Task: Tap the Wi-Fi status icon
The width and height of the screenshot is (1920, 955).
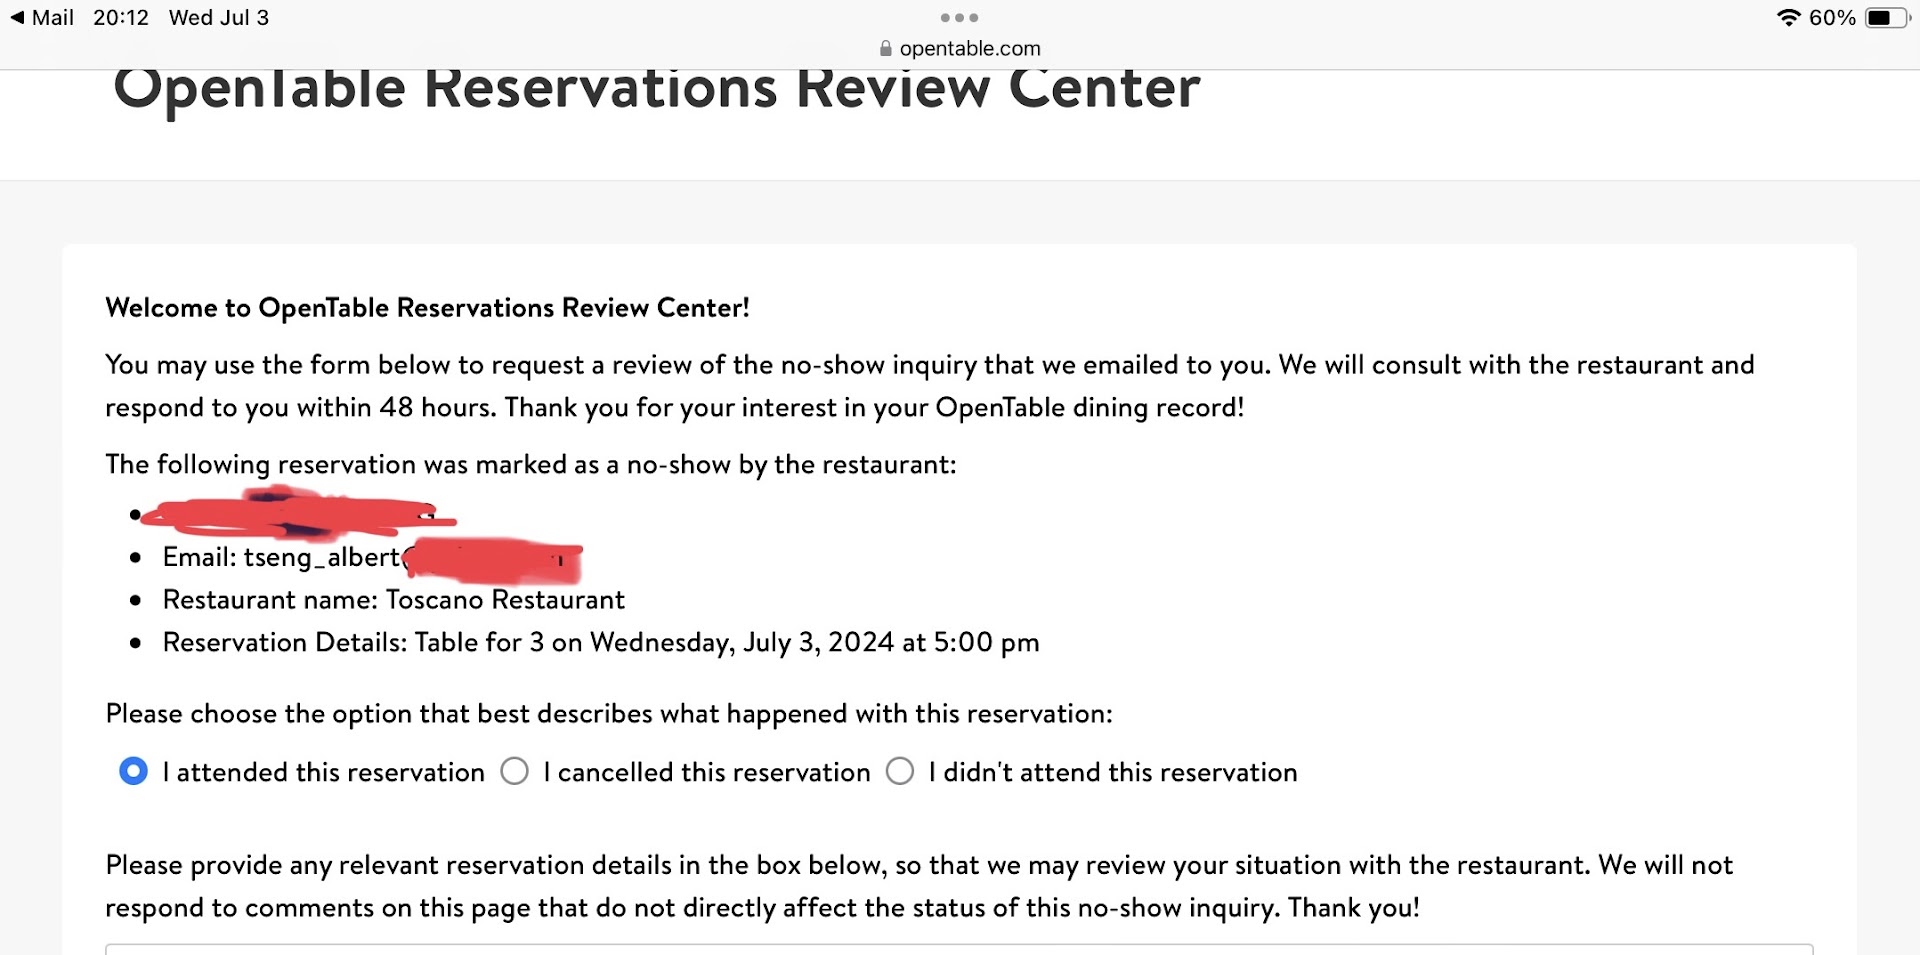Action: pos(1788,18)
